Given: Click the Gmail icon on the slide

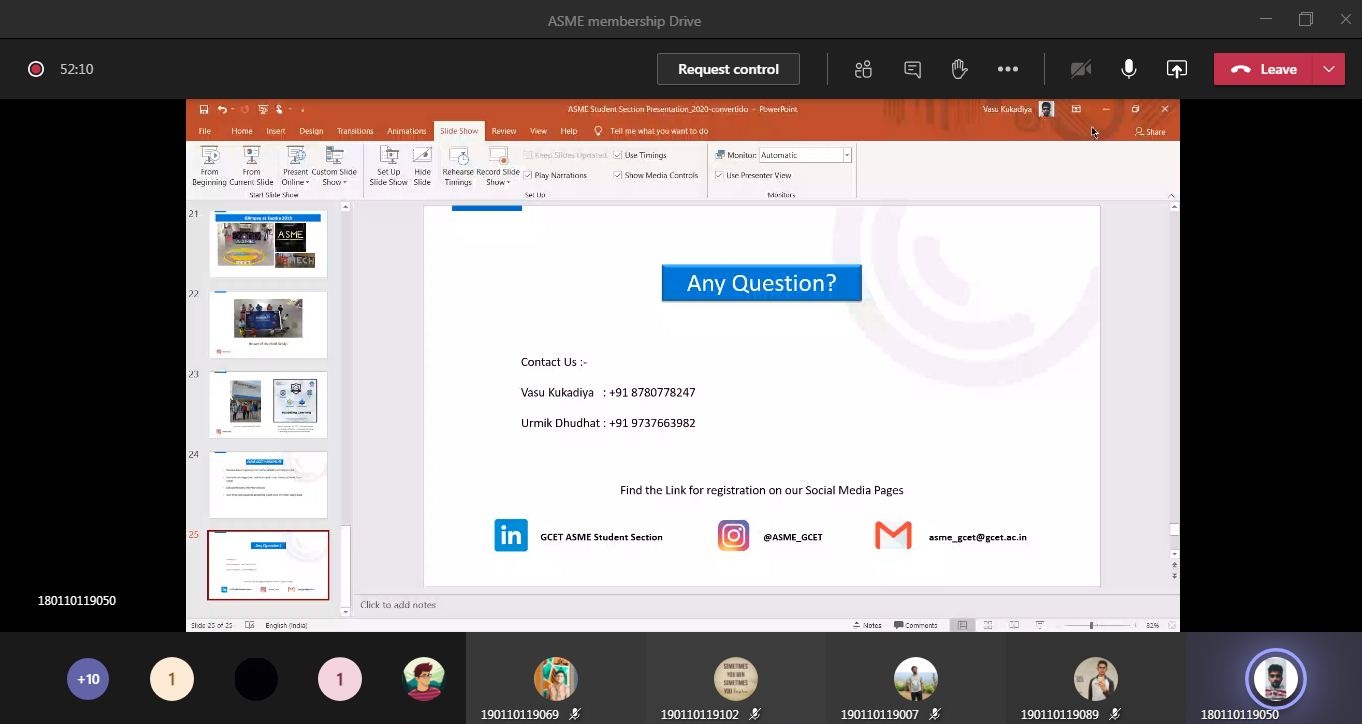Looking at the screenshot, I should tap(893, 536).
